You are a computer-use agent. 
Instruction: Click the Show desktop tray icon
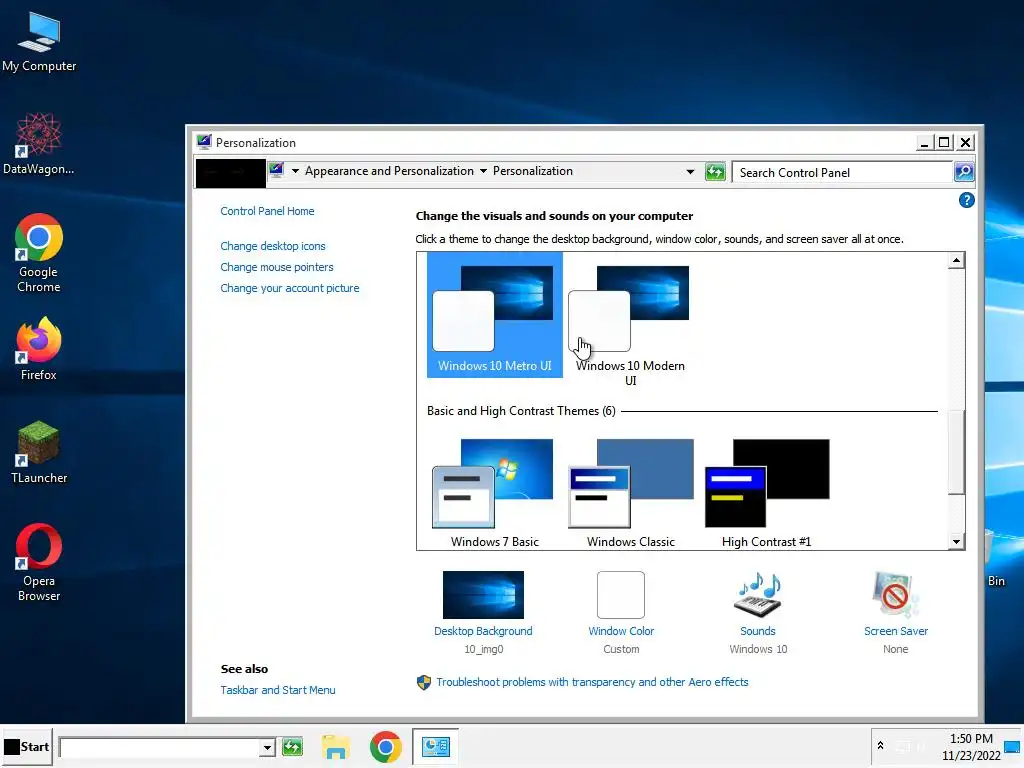1013,746
